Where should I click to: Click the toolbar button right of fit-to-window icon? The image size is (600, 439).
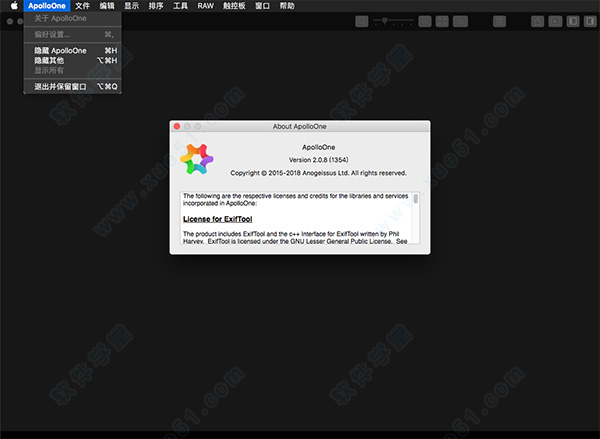point(460,21)
